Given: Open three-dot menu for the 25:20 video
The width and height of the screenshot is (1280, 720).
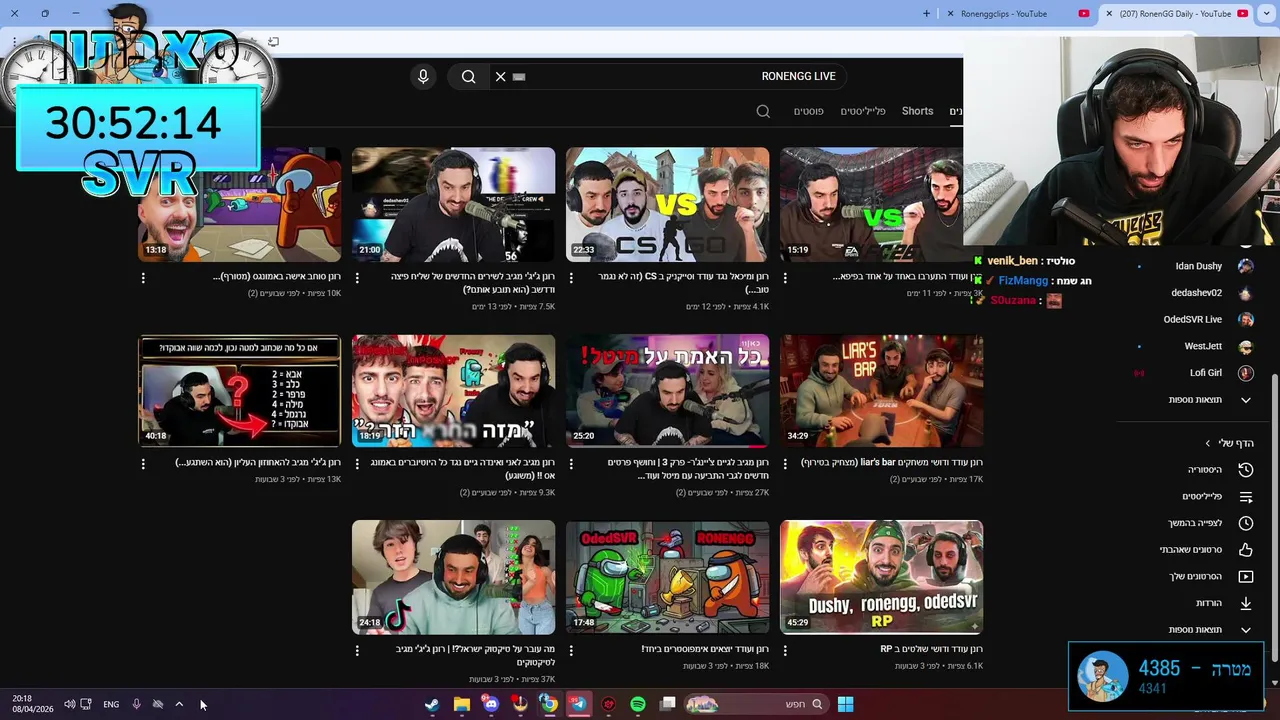Looking at the screenshot, I should 571,464.
